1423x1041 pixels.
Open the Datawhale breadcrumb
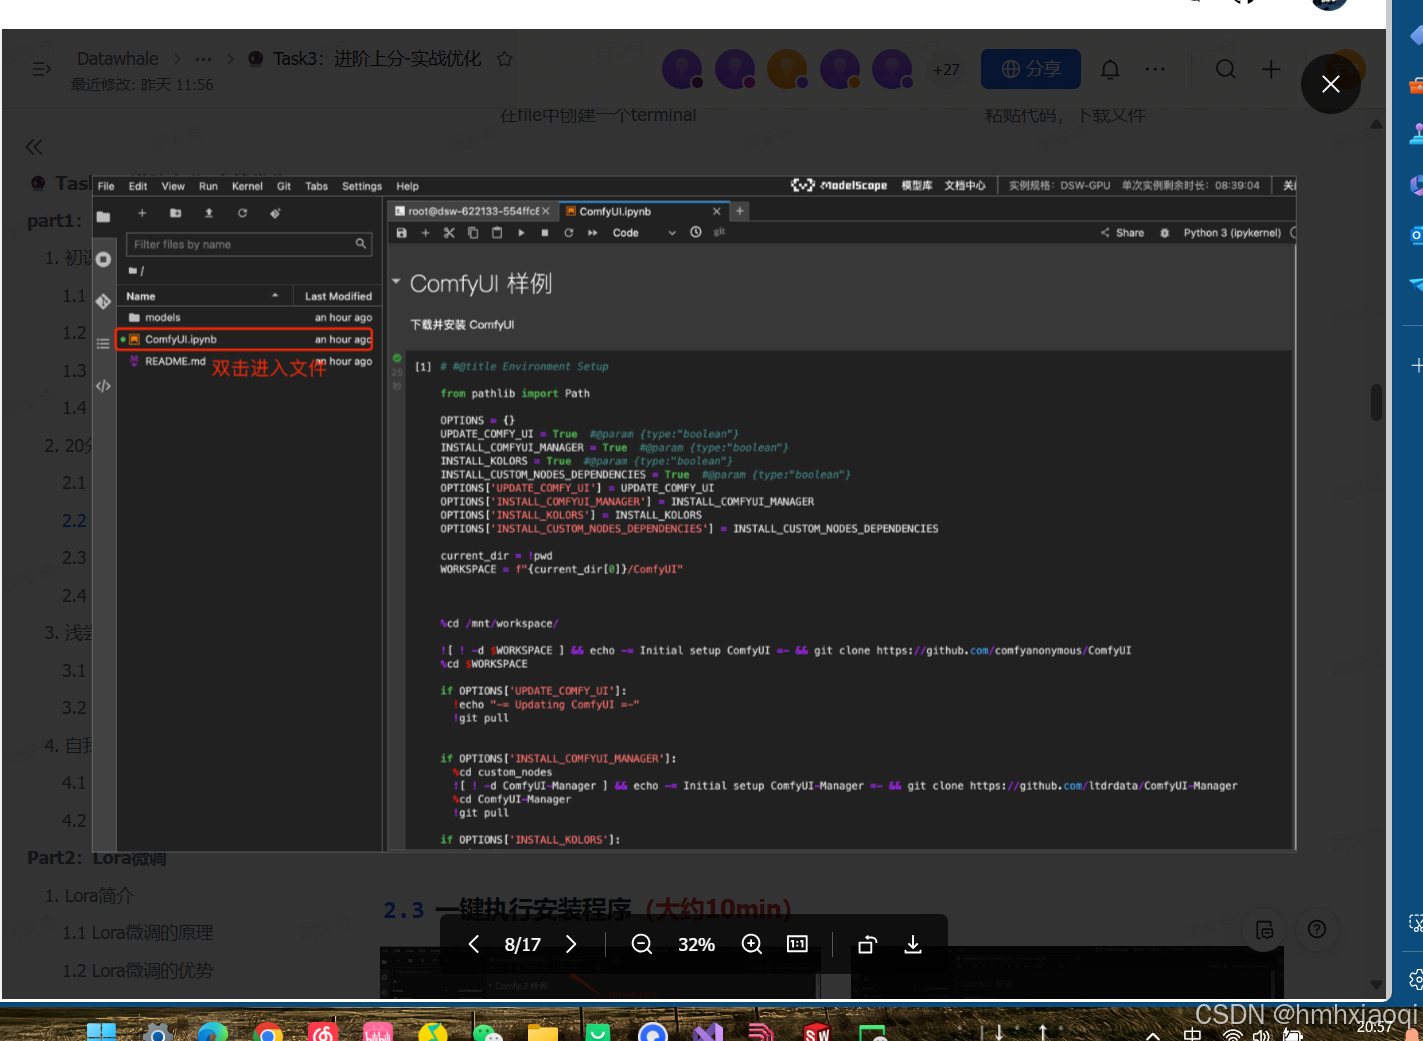tap(117, 59)
